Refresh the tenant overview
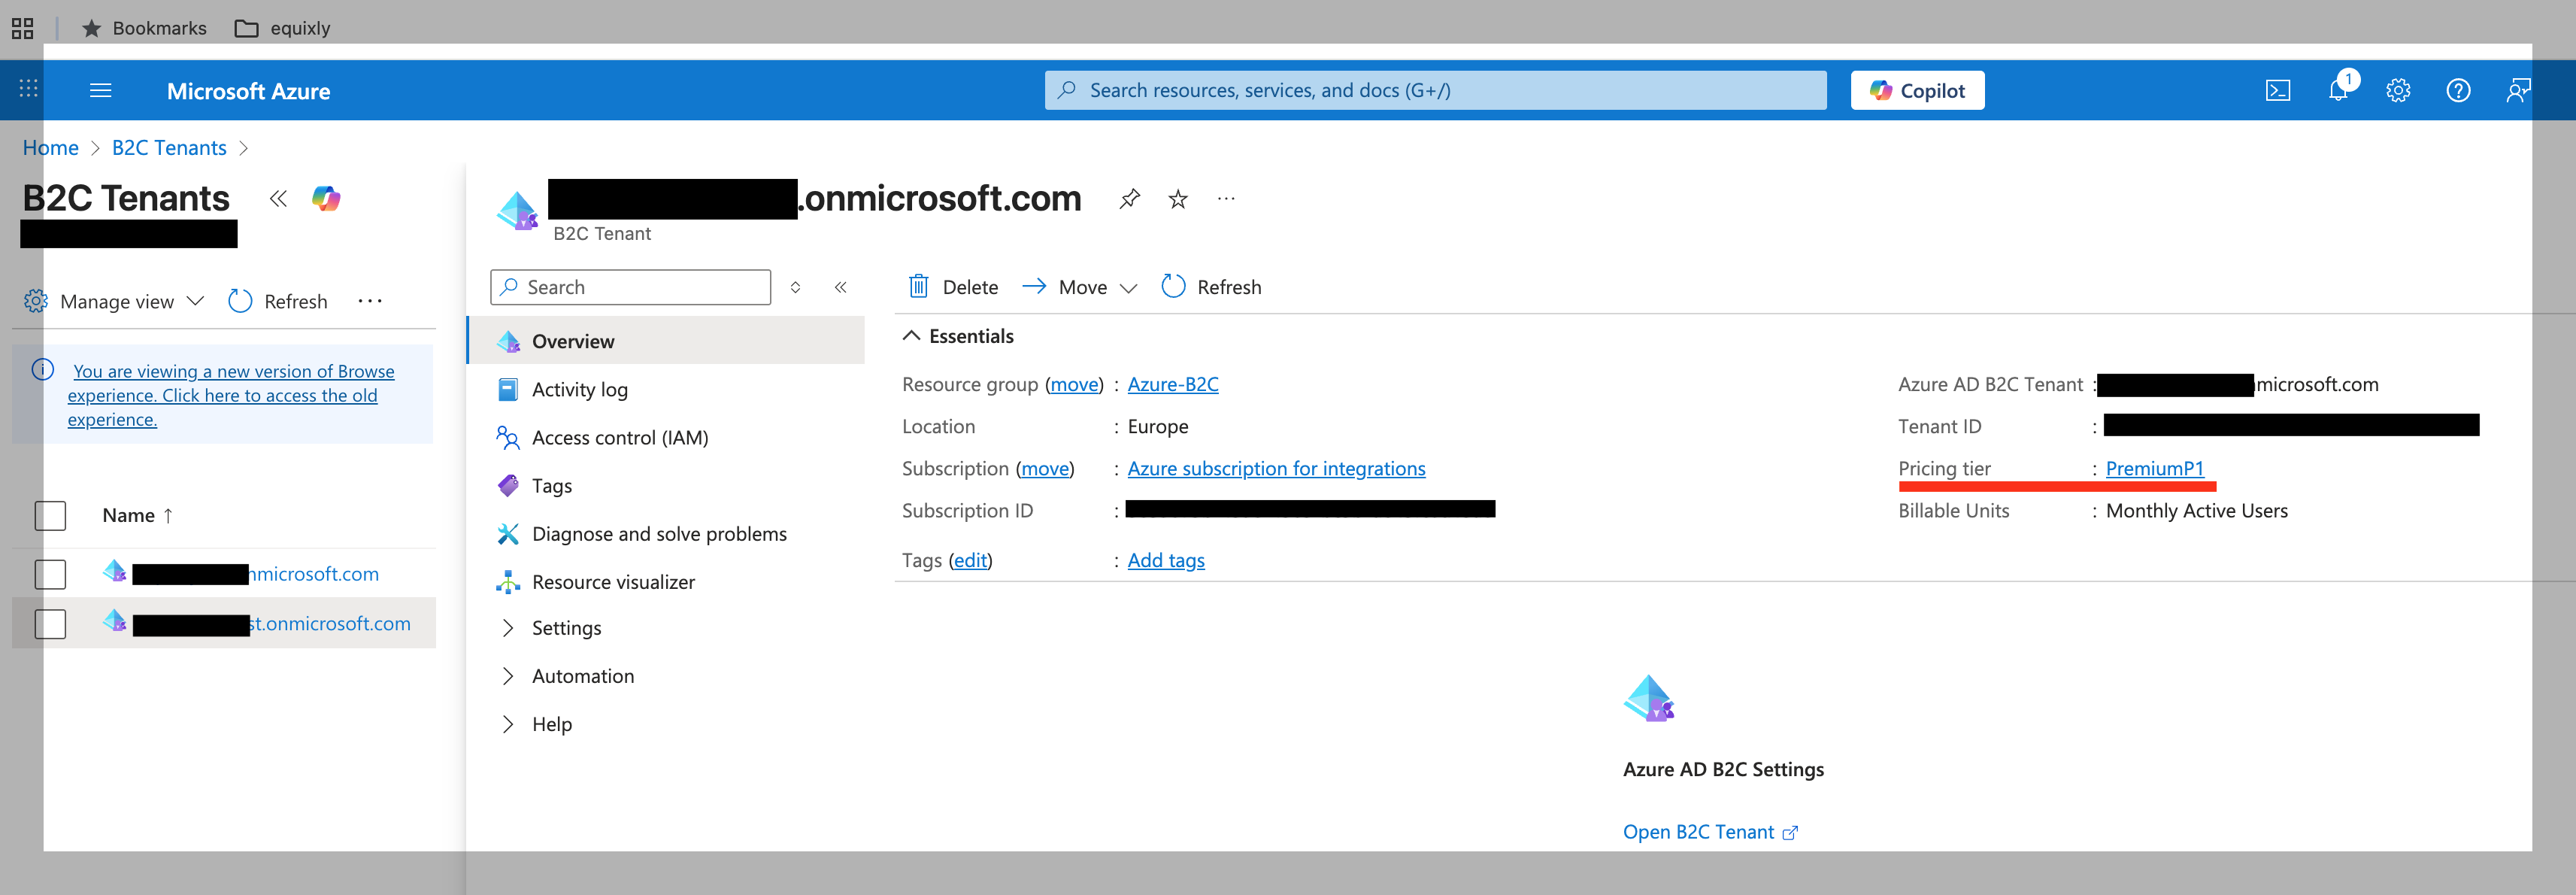 click(x=1211, y=287)
